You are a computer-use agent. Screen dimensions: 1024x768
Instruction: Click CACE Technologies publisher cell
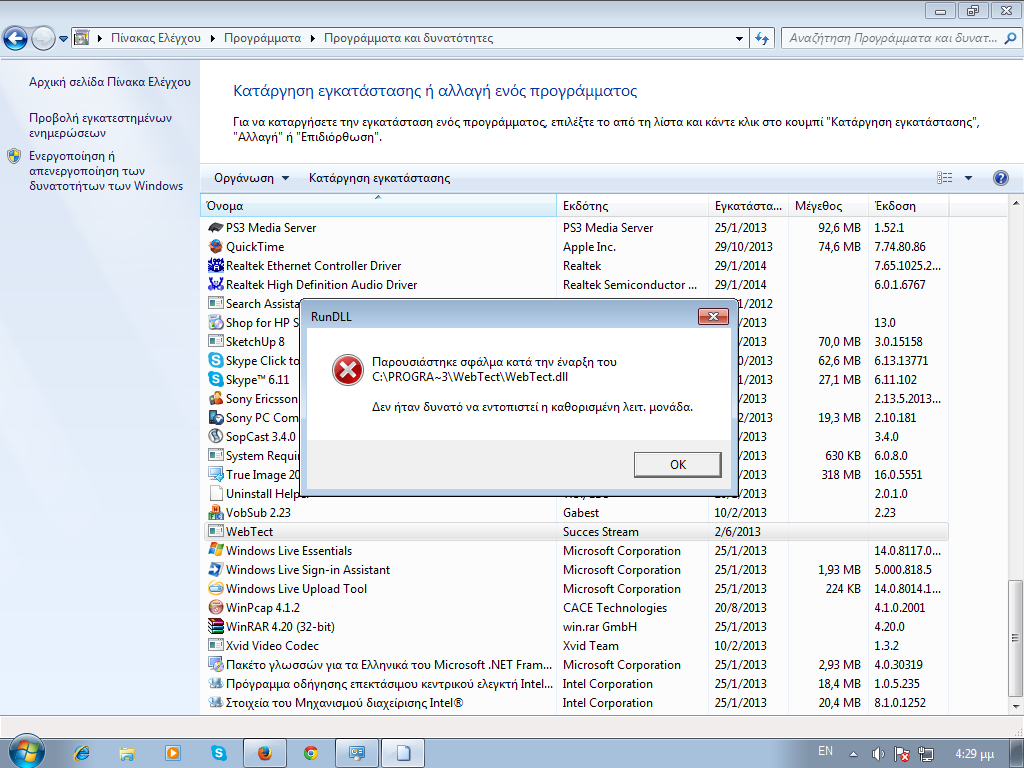tap(615, 607)
